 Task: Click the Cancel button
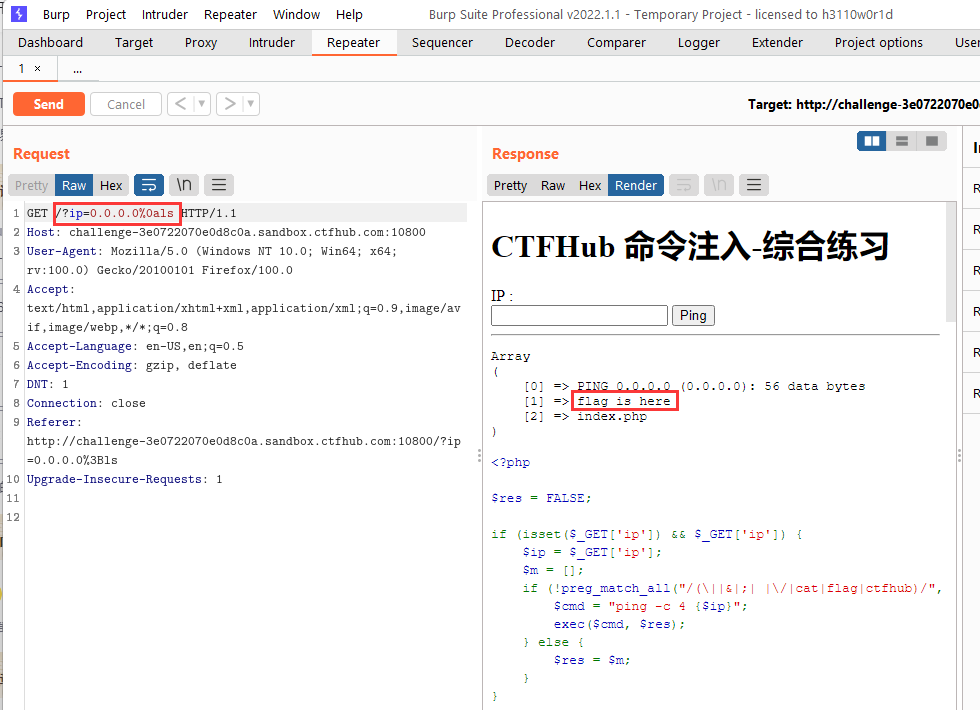click(126, 104)
